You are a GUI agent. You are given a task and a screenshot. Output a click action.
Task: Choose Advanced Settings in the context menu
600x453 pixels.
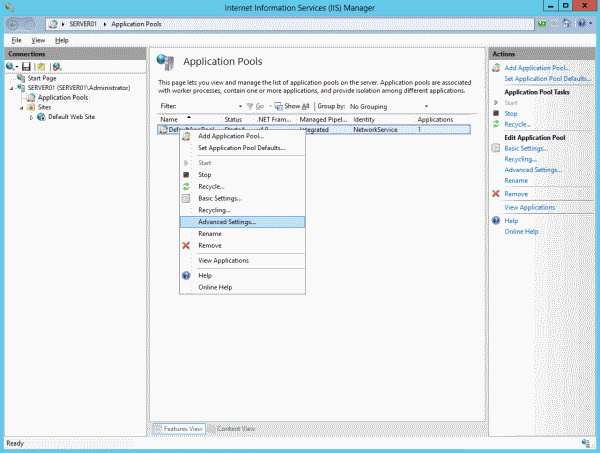[x=242, y=222]
